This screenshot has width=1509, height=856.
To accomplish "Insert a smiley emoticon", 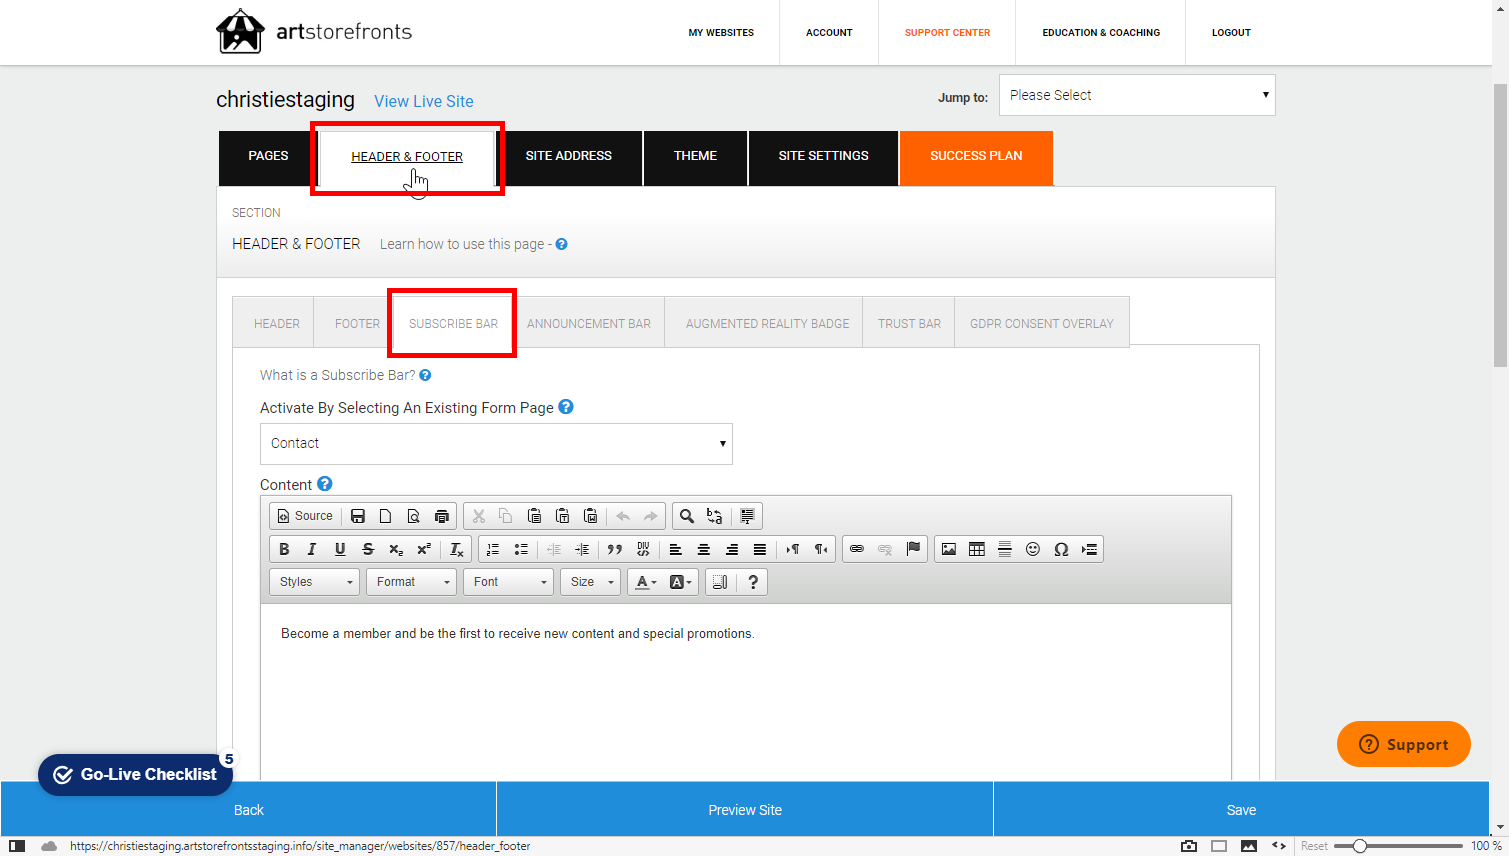I will coord(1033,549).
